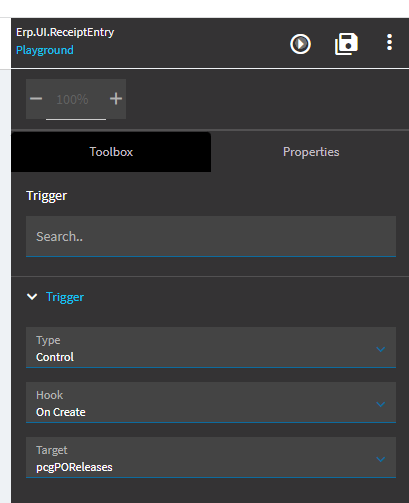409x503 pixels.
Task: Click the Erp.UI.ReceiptEntry title text
Action: [x=65, y=32]
